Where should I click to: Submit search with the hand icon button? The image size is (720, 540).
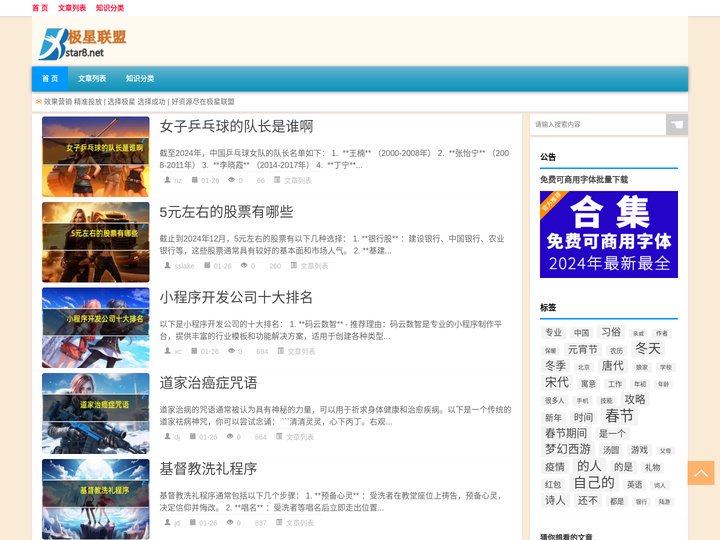[676, 124]
